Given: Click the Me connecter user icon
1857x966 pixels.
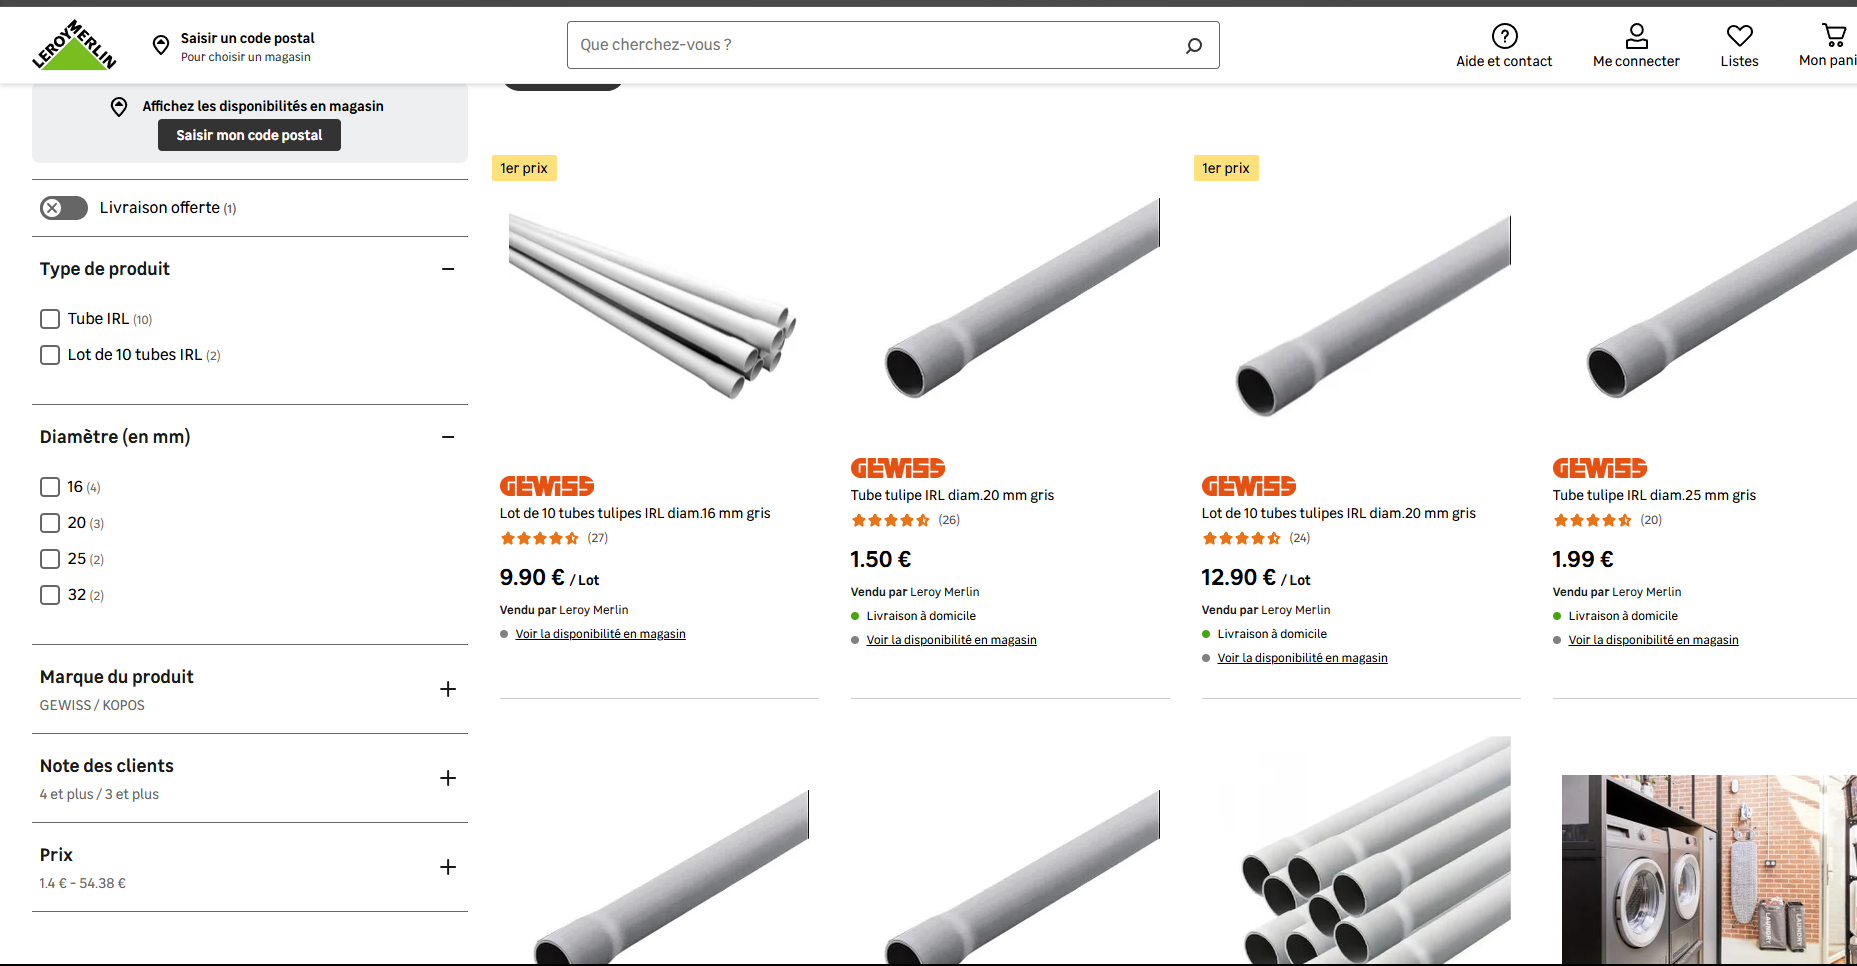Looking at the screenshot, I should tap(1636, 36).
